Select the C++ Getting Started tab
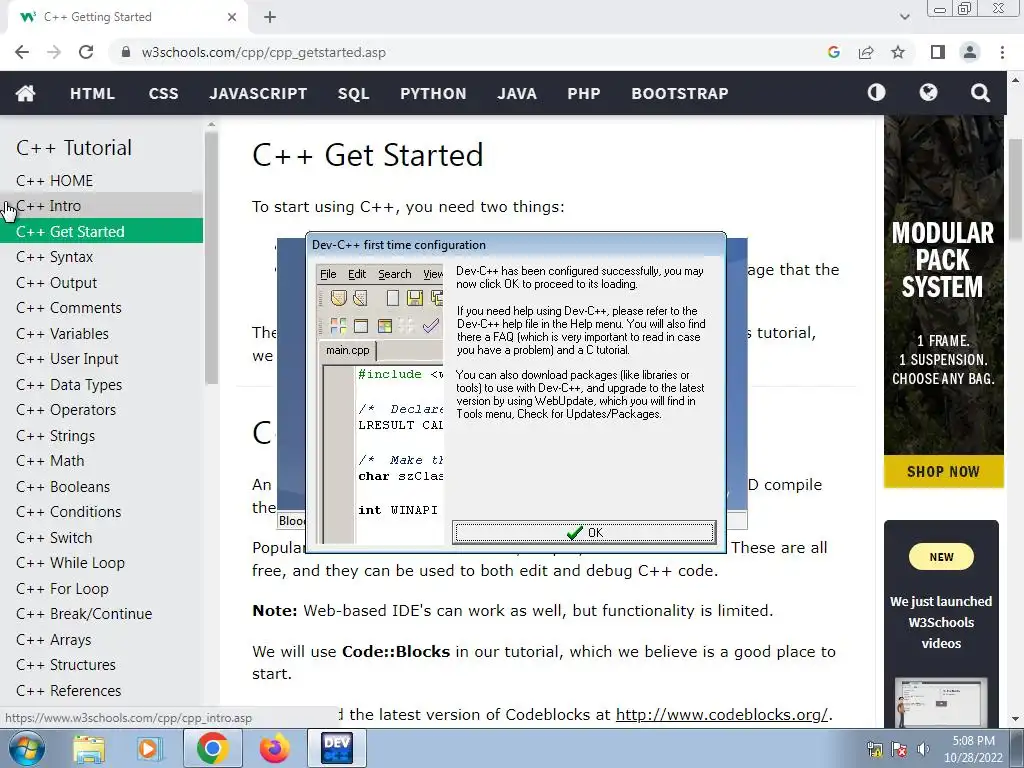 click(127, 17)
